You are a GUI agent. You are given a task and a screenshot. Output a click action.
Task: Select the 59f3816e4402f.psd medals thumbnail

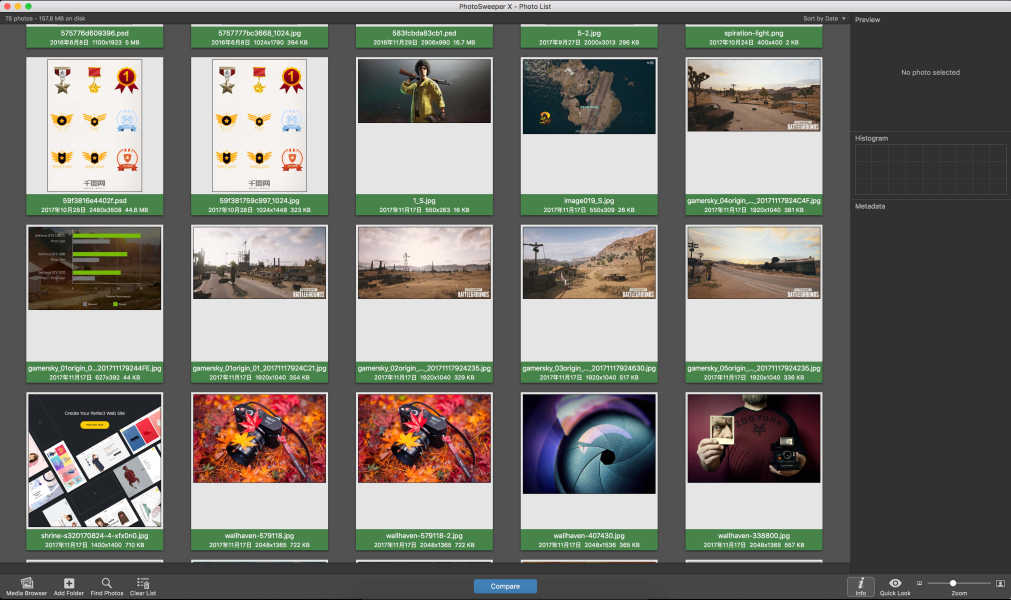pos(95,125)
